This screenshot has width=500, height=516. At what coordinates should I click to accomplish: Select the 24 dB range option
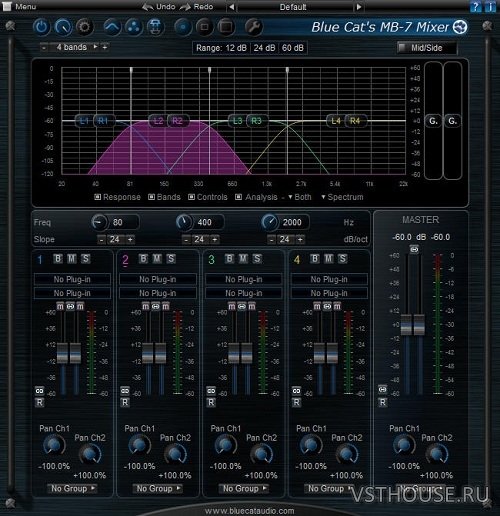(x=264, y=48)
